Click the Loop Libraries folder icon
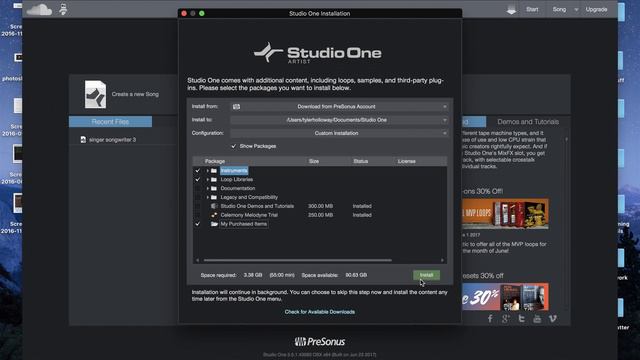This screenshot has height=360, width=640. [214, 180]
